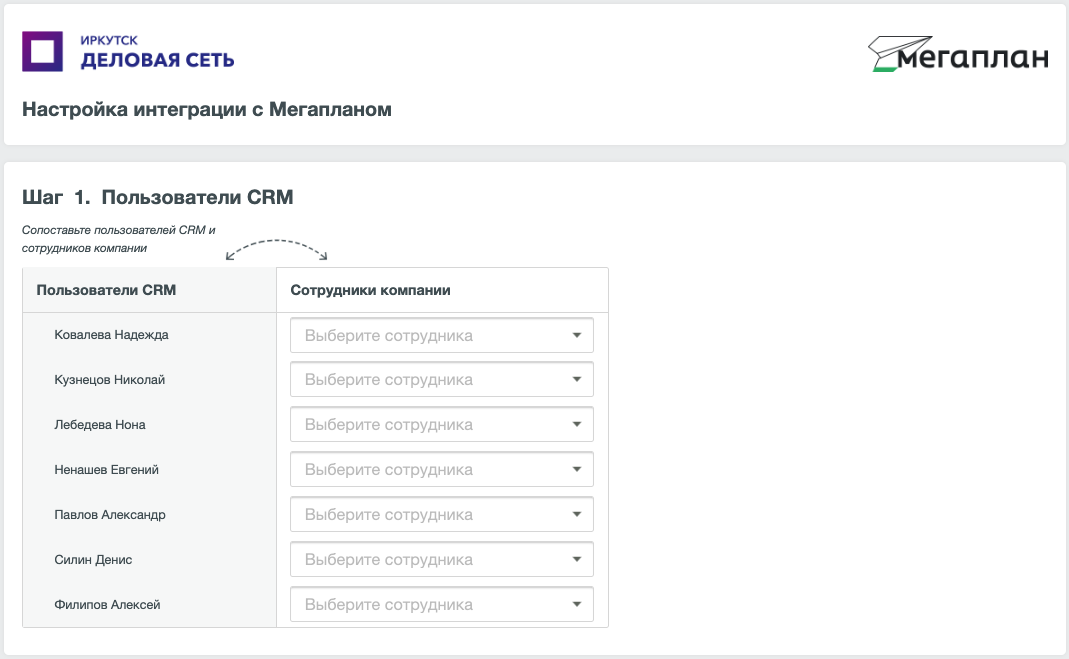
Task: Open employee dropdown for Лебедева Нона
Action: [x=442, y=425]
